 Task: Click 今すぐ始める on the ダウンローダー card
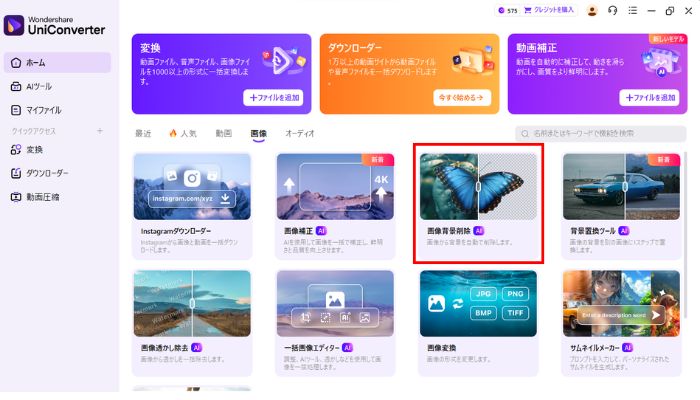pyautogui.click(x=462, y=98)
